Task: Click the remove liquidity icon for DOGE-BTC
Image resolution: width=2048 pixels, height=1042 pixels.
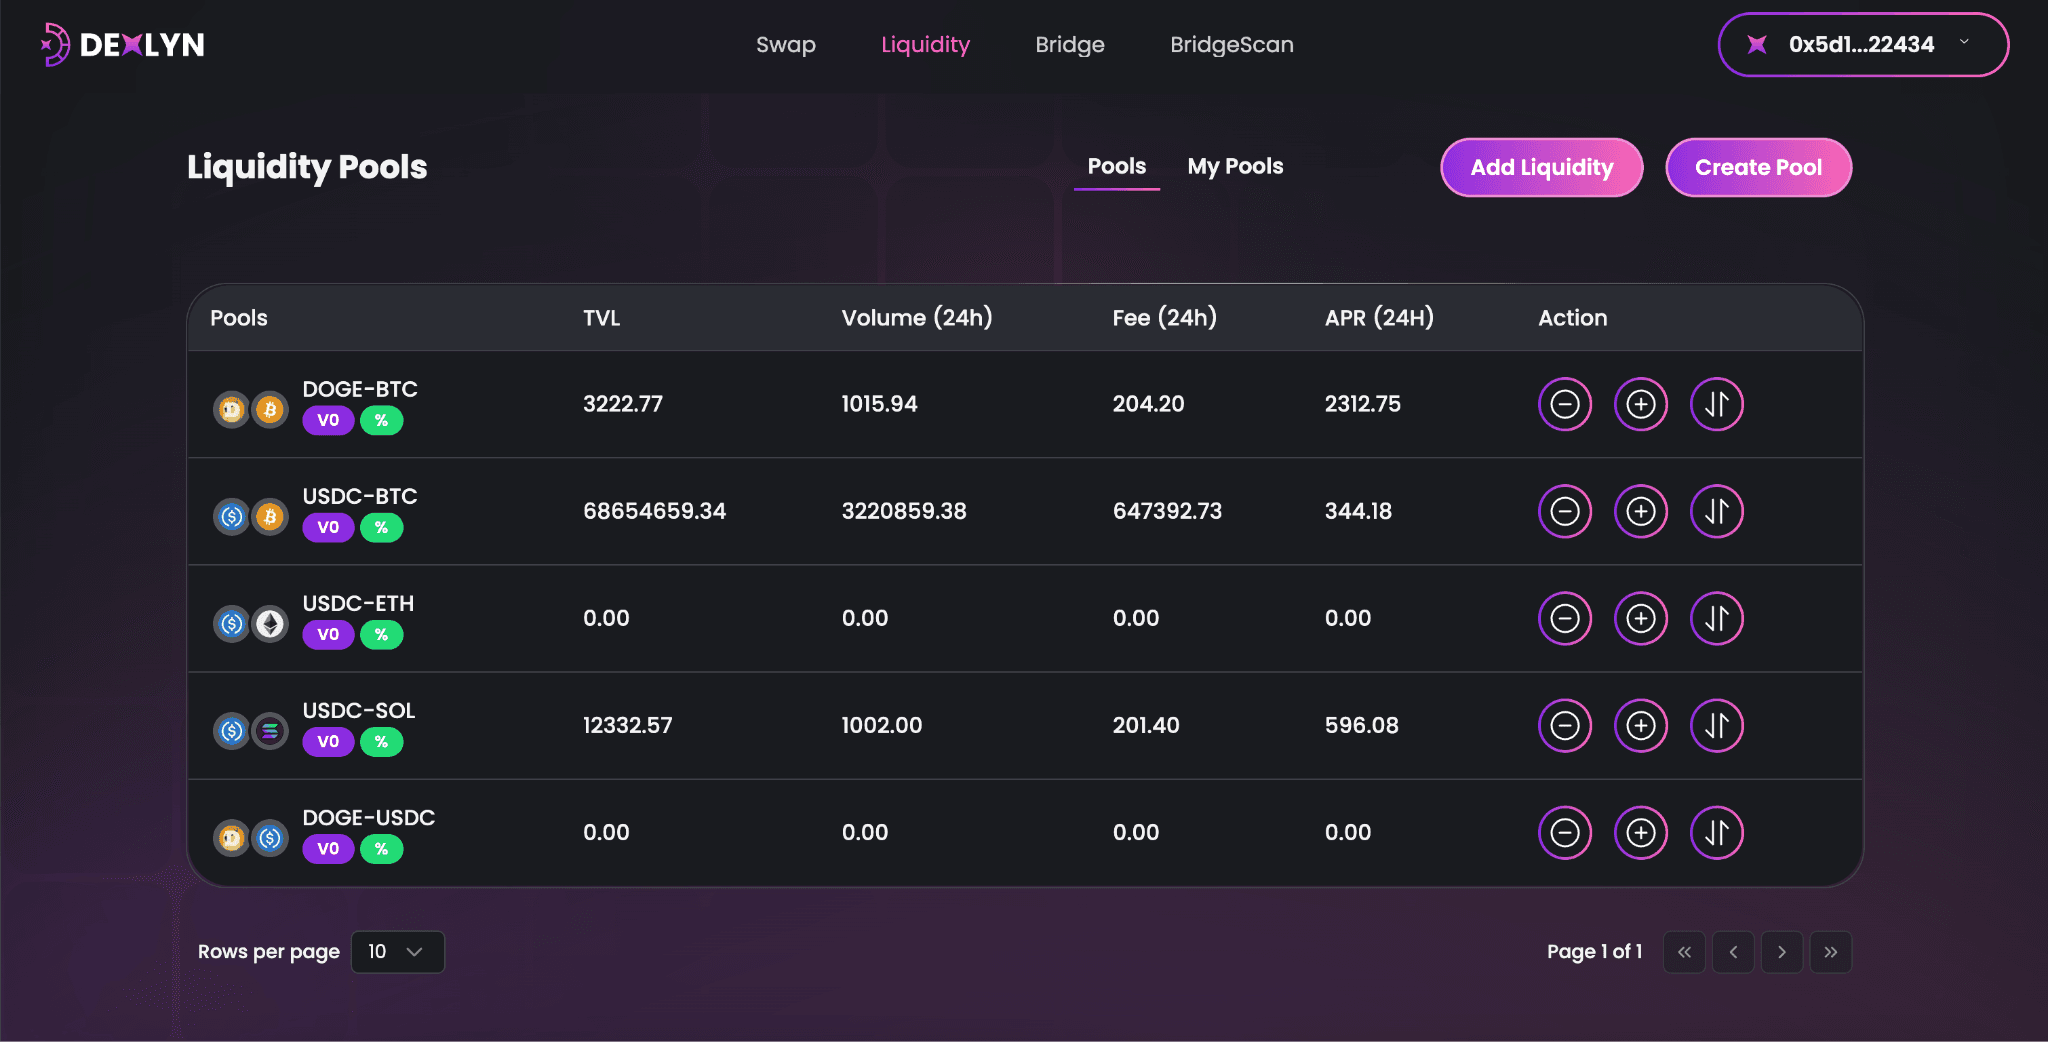Action: (x=1564, y=404)
